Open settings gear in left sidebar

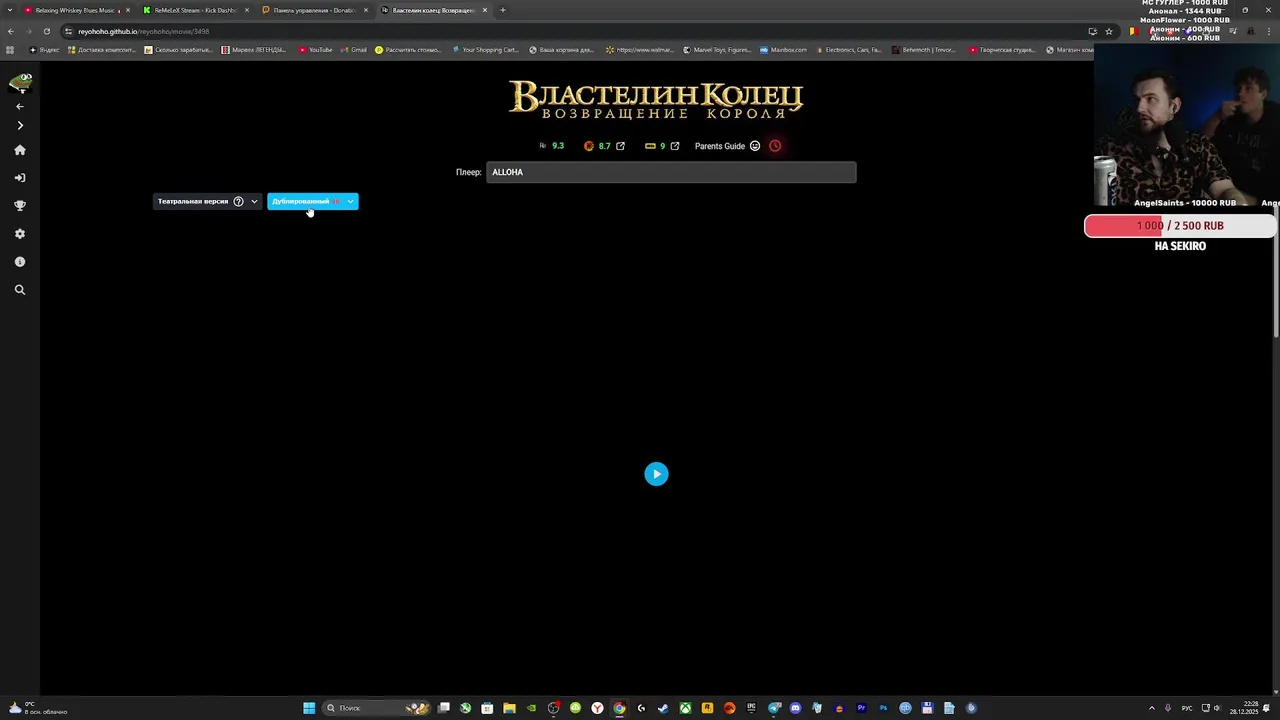click(19, 234)
